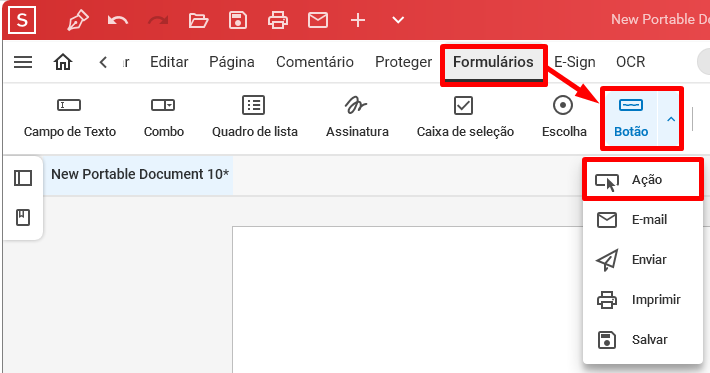Choose Ação from the Botão menu
The image size is (710, 373).
click(x=643, y=180)
